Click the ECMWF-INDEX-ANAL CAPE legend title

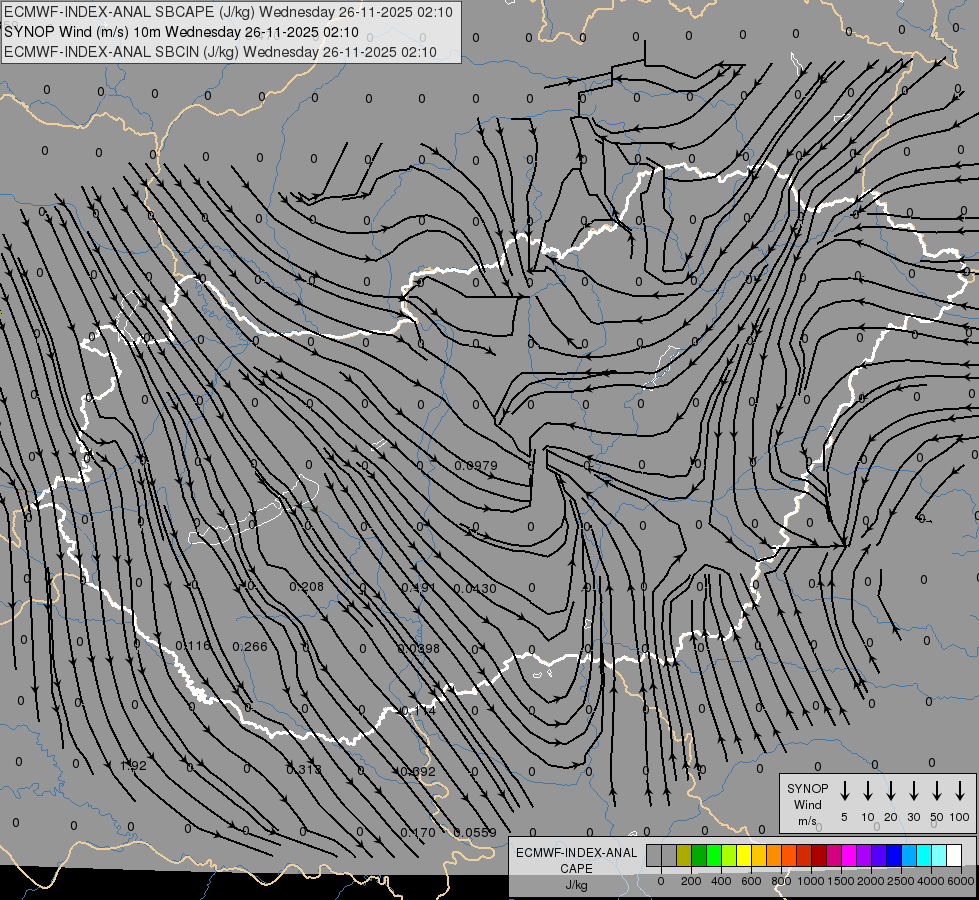(576, 861)
